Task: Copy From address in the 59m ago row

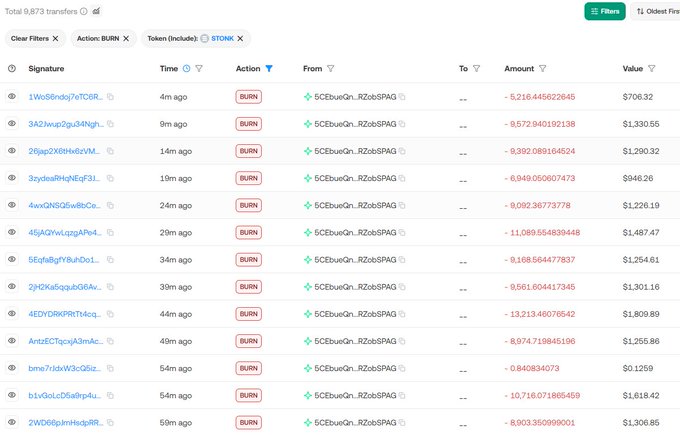Action: coord(402,422)
